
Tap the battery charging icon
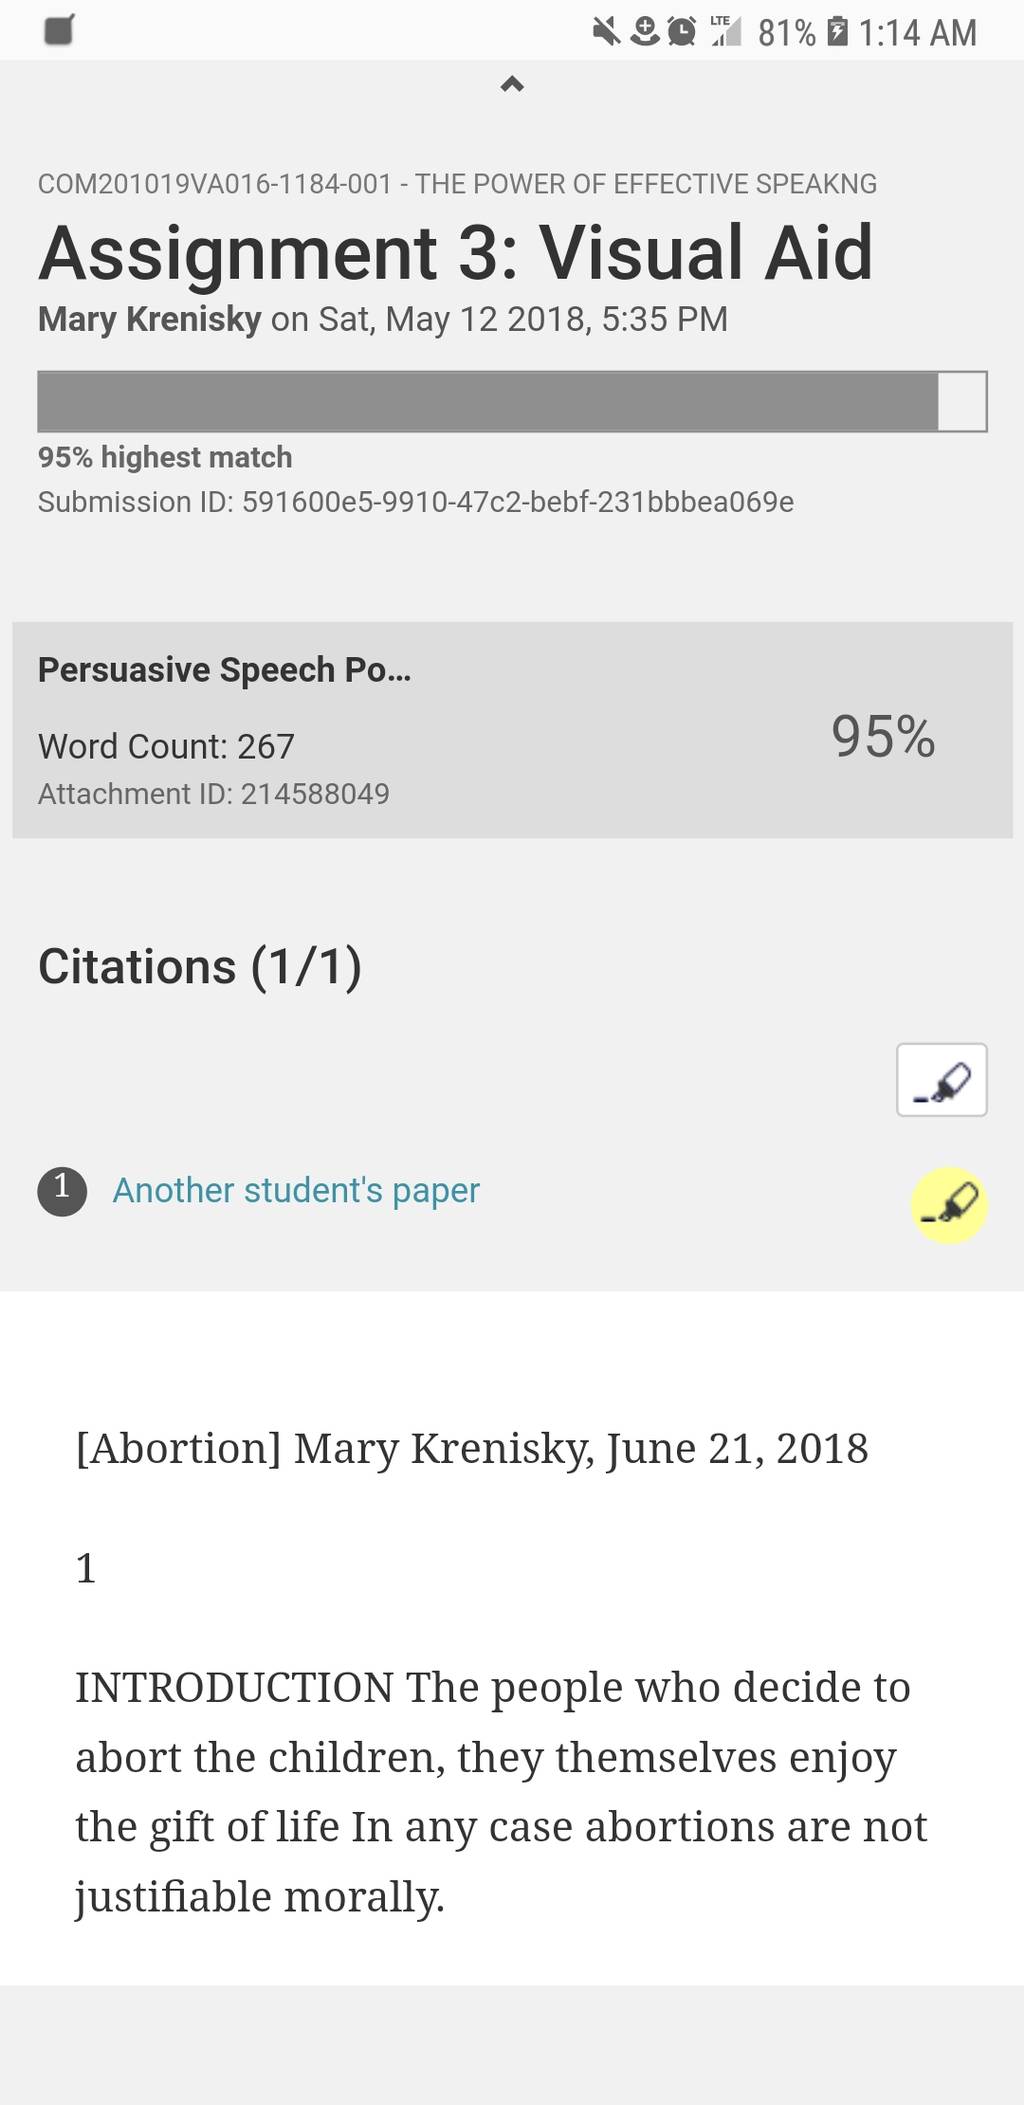[839, 32]
